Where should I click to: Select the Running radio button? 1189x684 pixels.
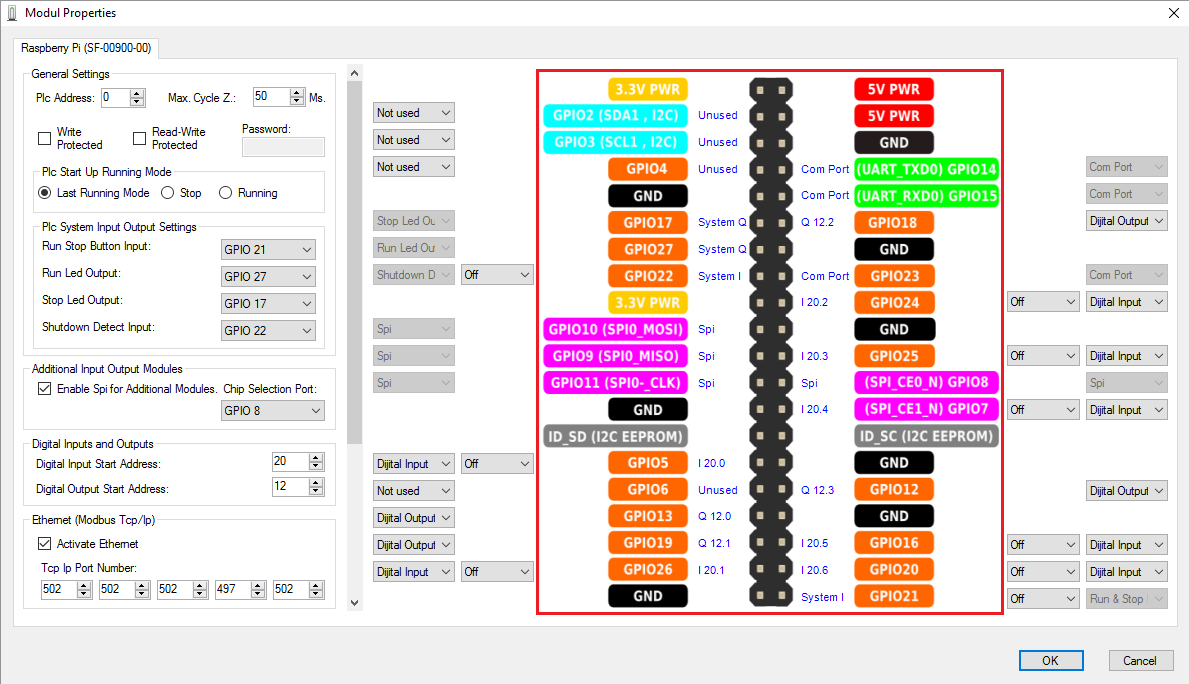point(226,193)
